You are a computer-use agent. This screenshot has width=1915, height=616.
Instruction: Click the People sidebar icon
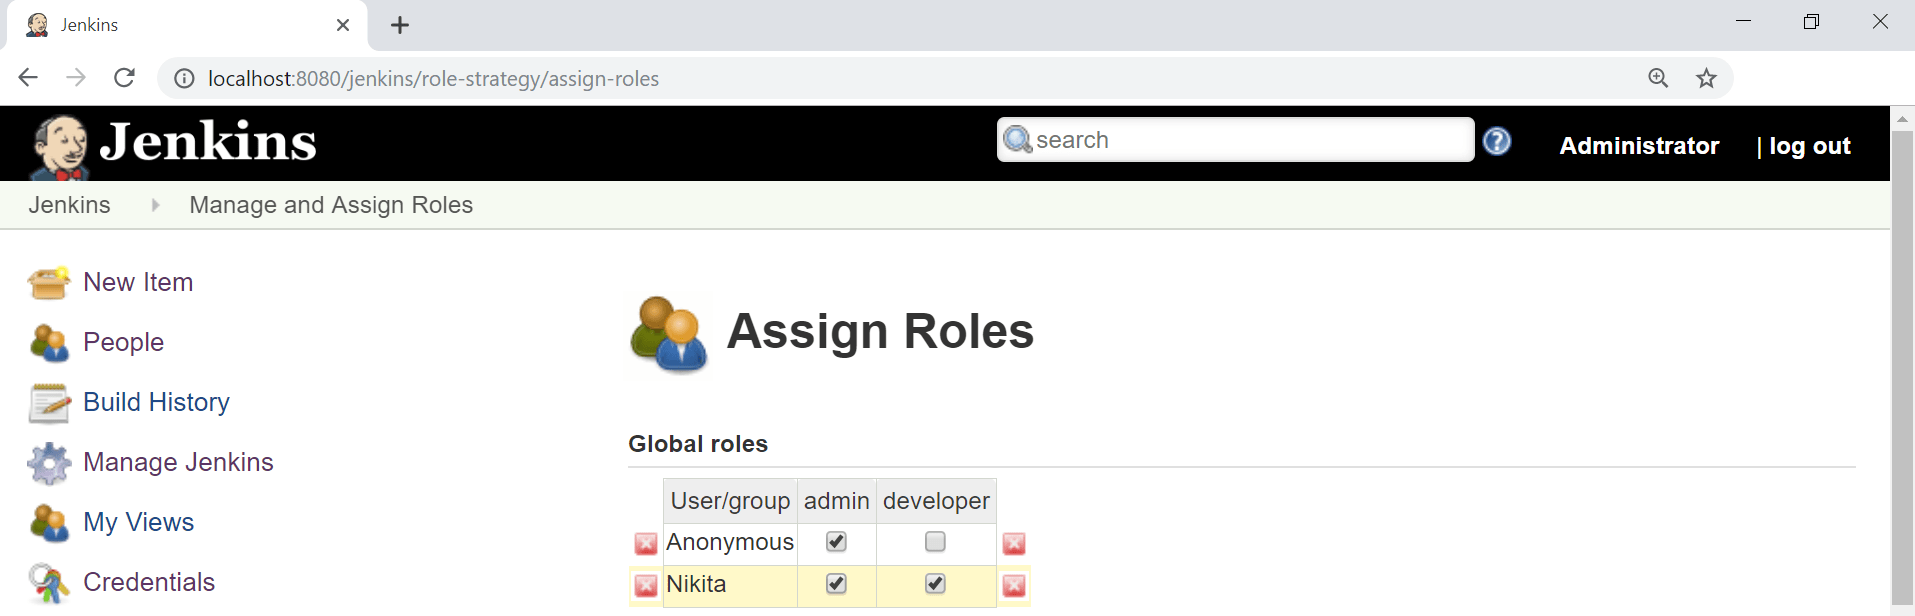pos(49,343)
